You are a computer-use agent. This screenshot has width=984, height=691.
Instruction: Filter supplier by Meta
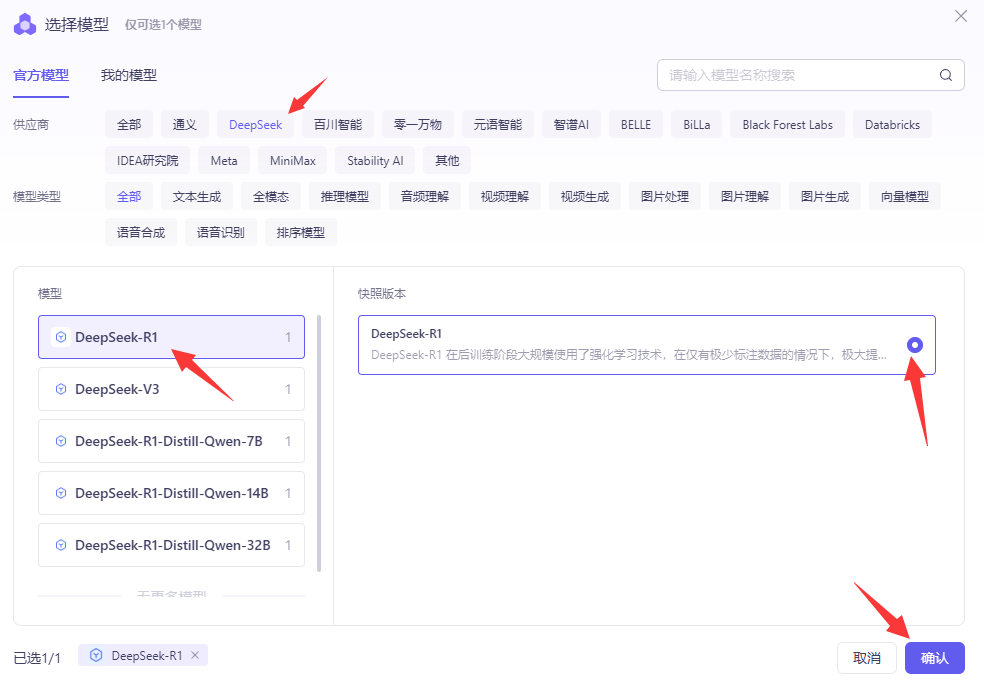[x=224, y=161]
